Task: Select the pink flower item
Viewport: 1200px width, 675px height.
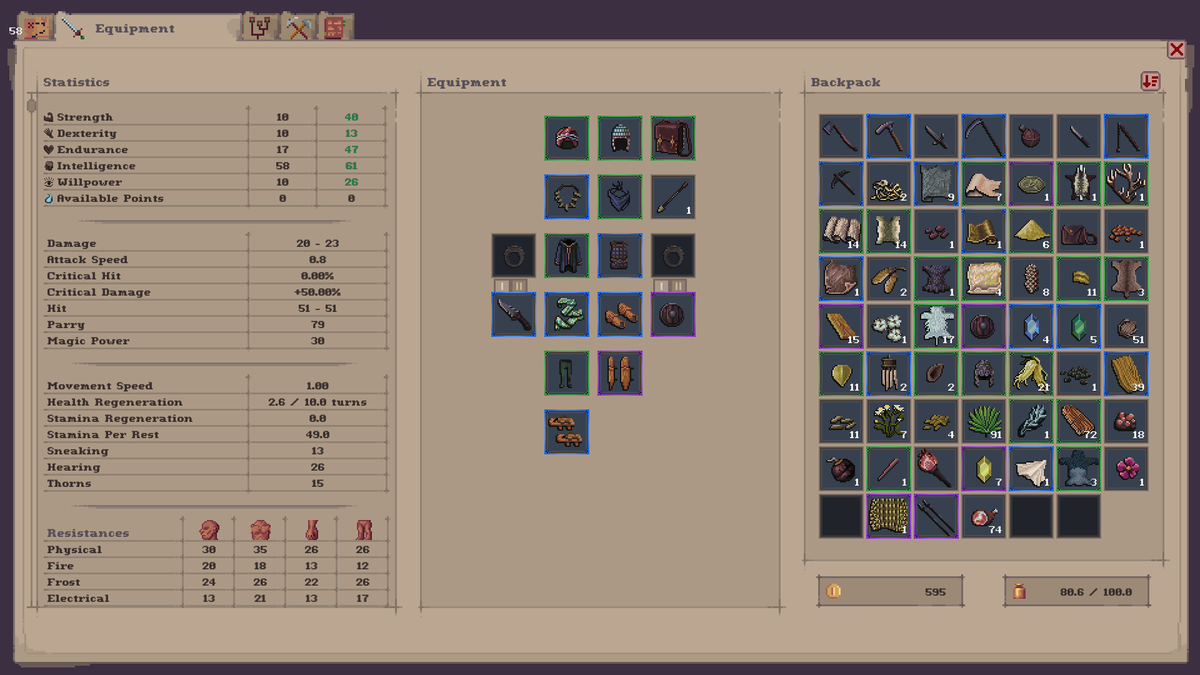Action: click(x=1126, y=469)
